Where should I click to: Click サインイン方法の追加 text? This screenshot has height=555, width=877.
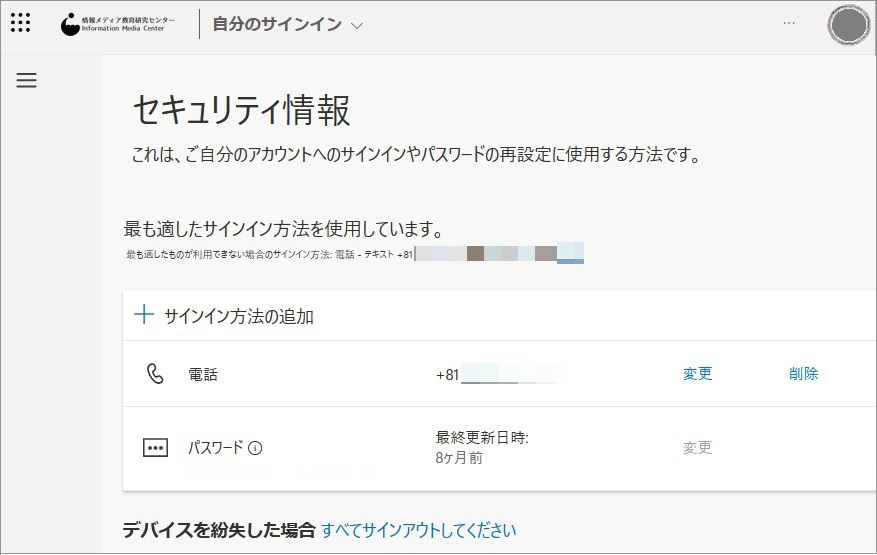pos(239,317)
